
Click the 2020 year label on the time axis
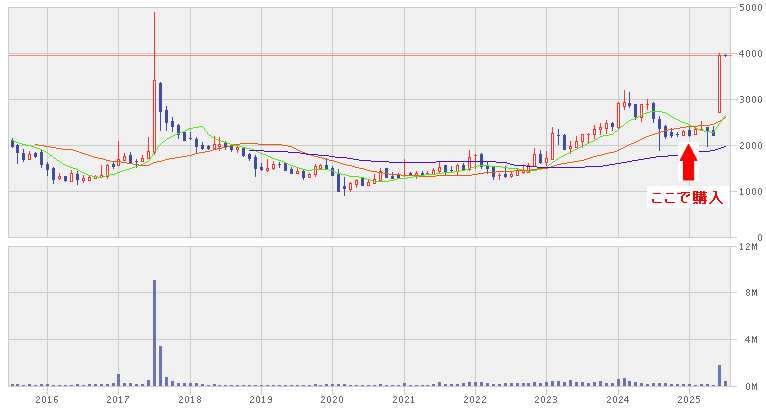332,400
